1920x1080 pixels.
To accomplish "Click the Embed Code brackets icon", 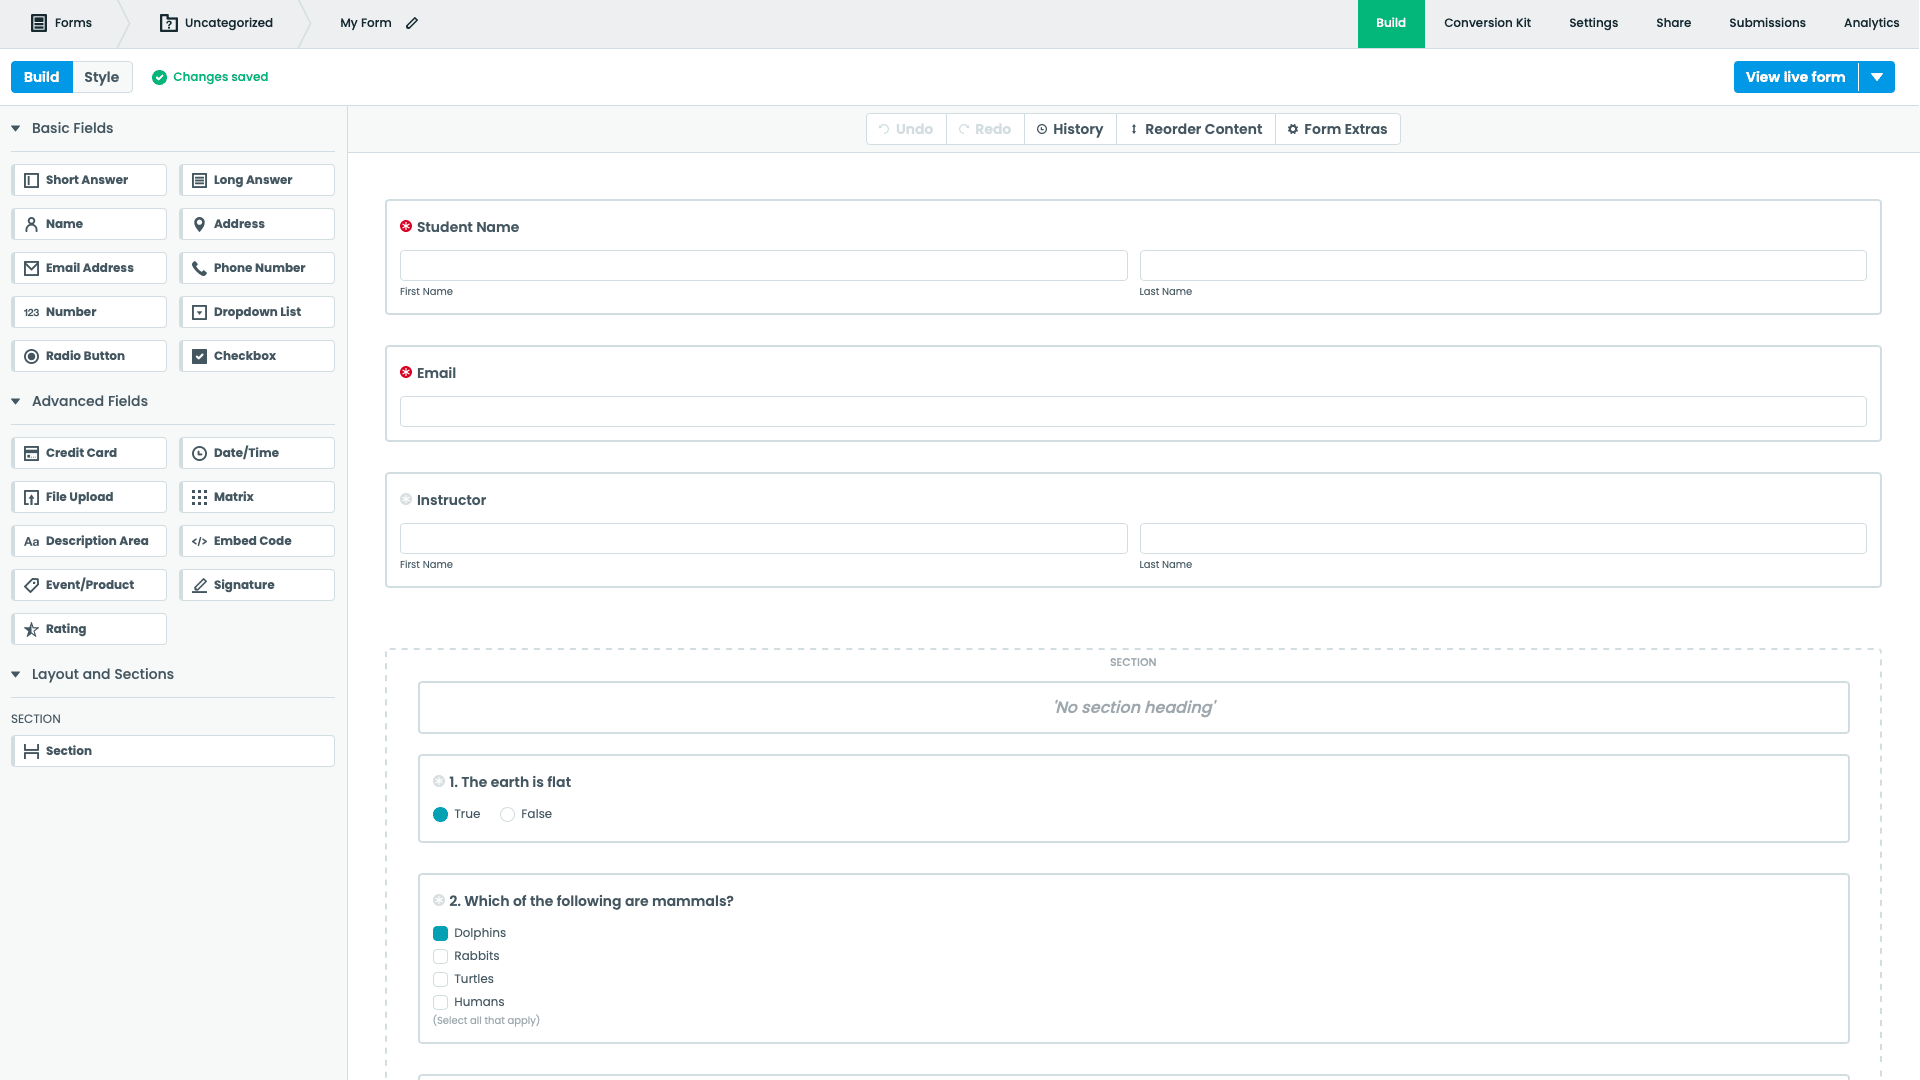I will coord(199,541).
